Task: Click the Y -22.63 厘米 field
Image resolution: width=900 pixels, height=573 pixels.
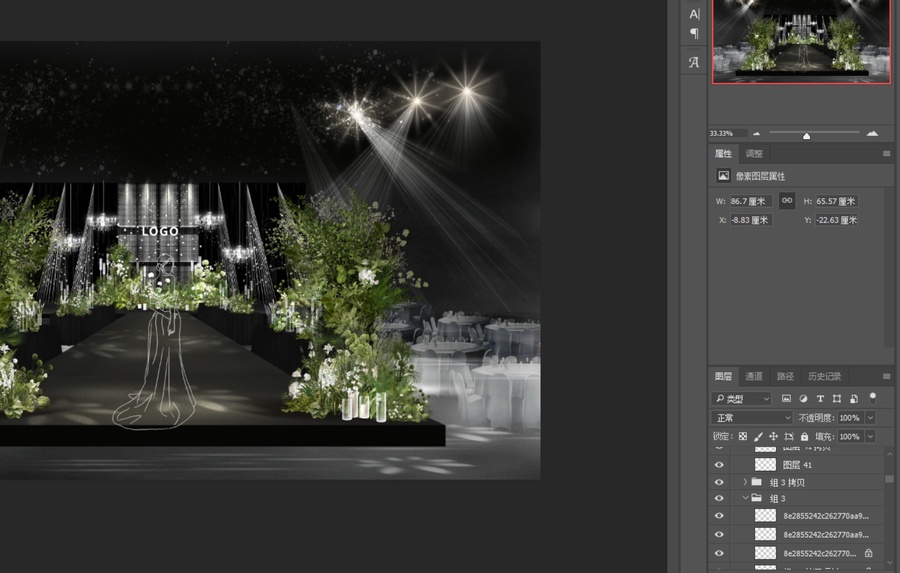Action: coord(836,220)
